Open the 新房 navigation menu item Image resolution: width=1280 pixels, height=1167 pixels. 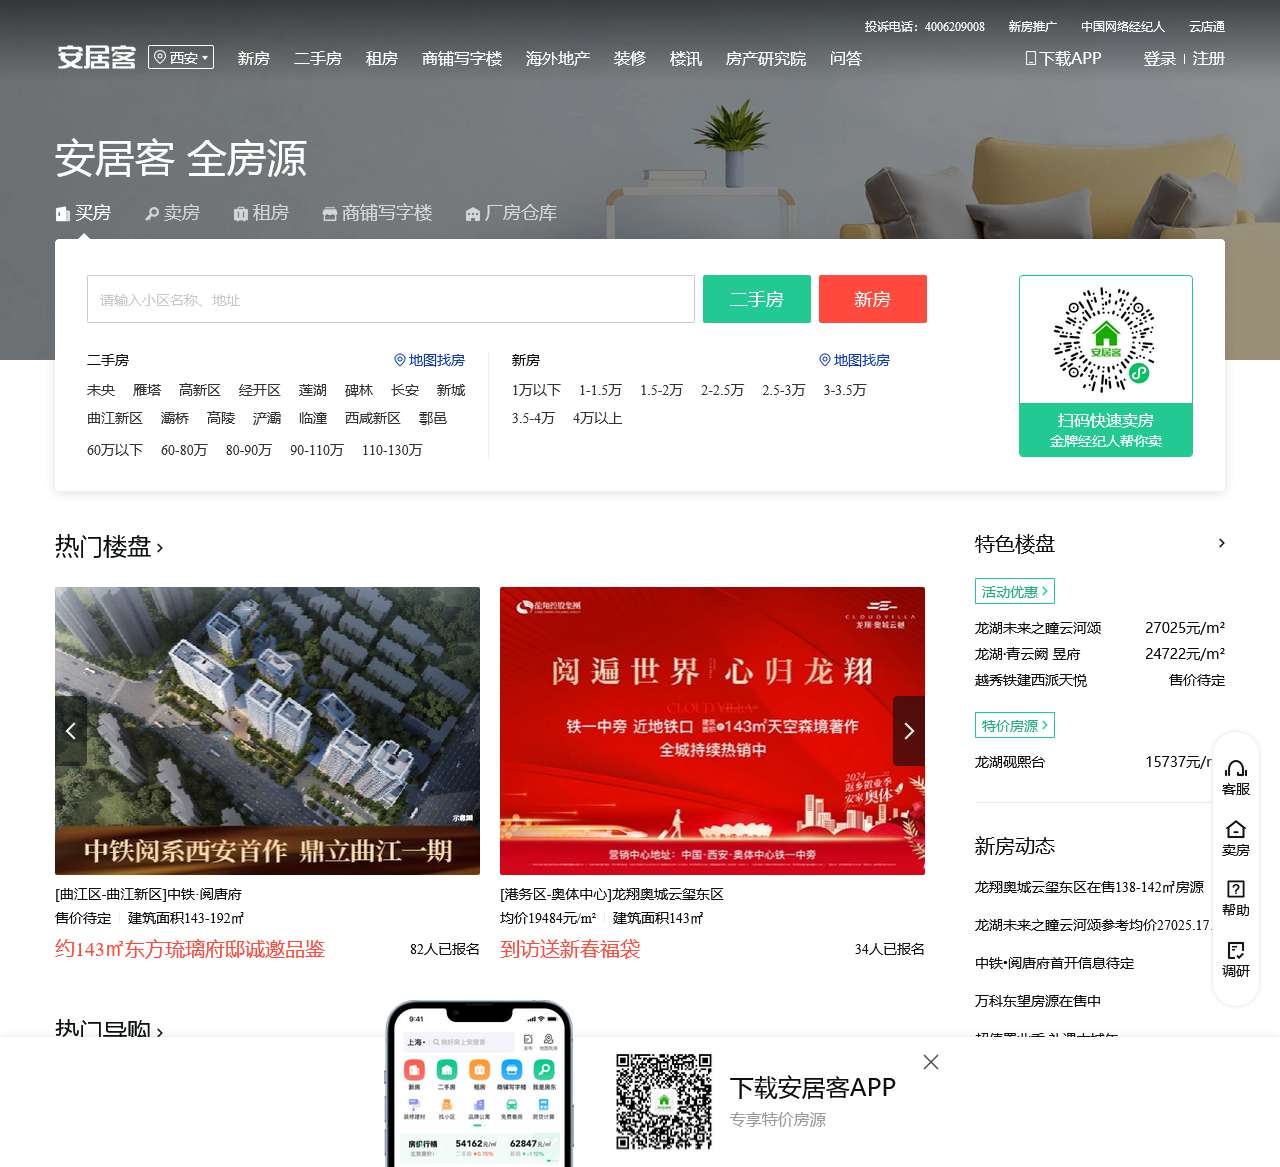254,59
